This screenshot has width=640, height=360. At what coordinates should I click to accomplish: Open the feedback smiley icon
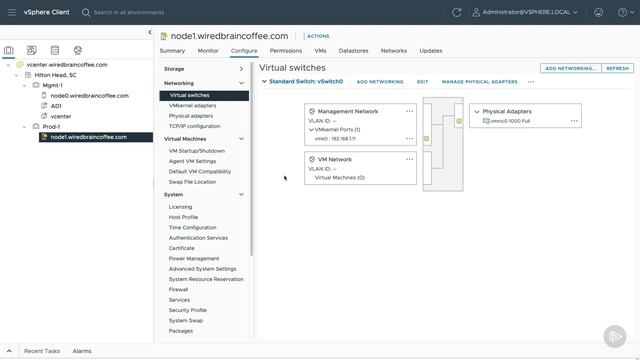pos(598,12)
